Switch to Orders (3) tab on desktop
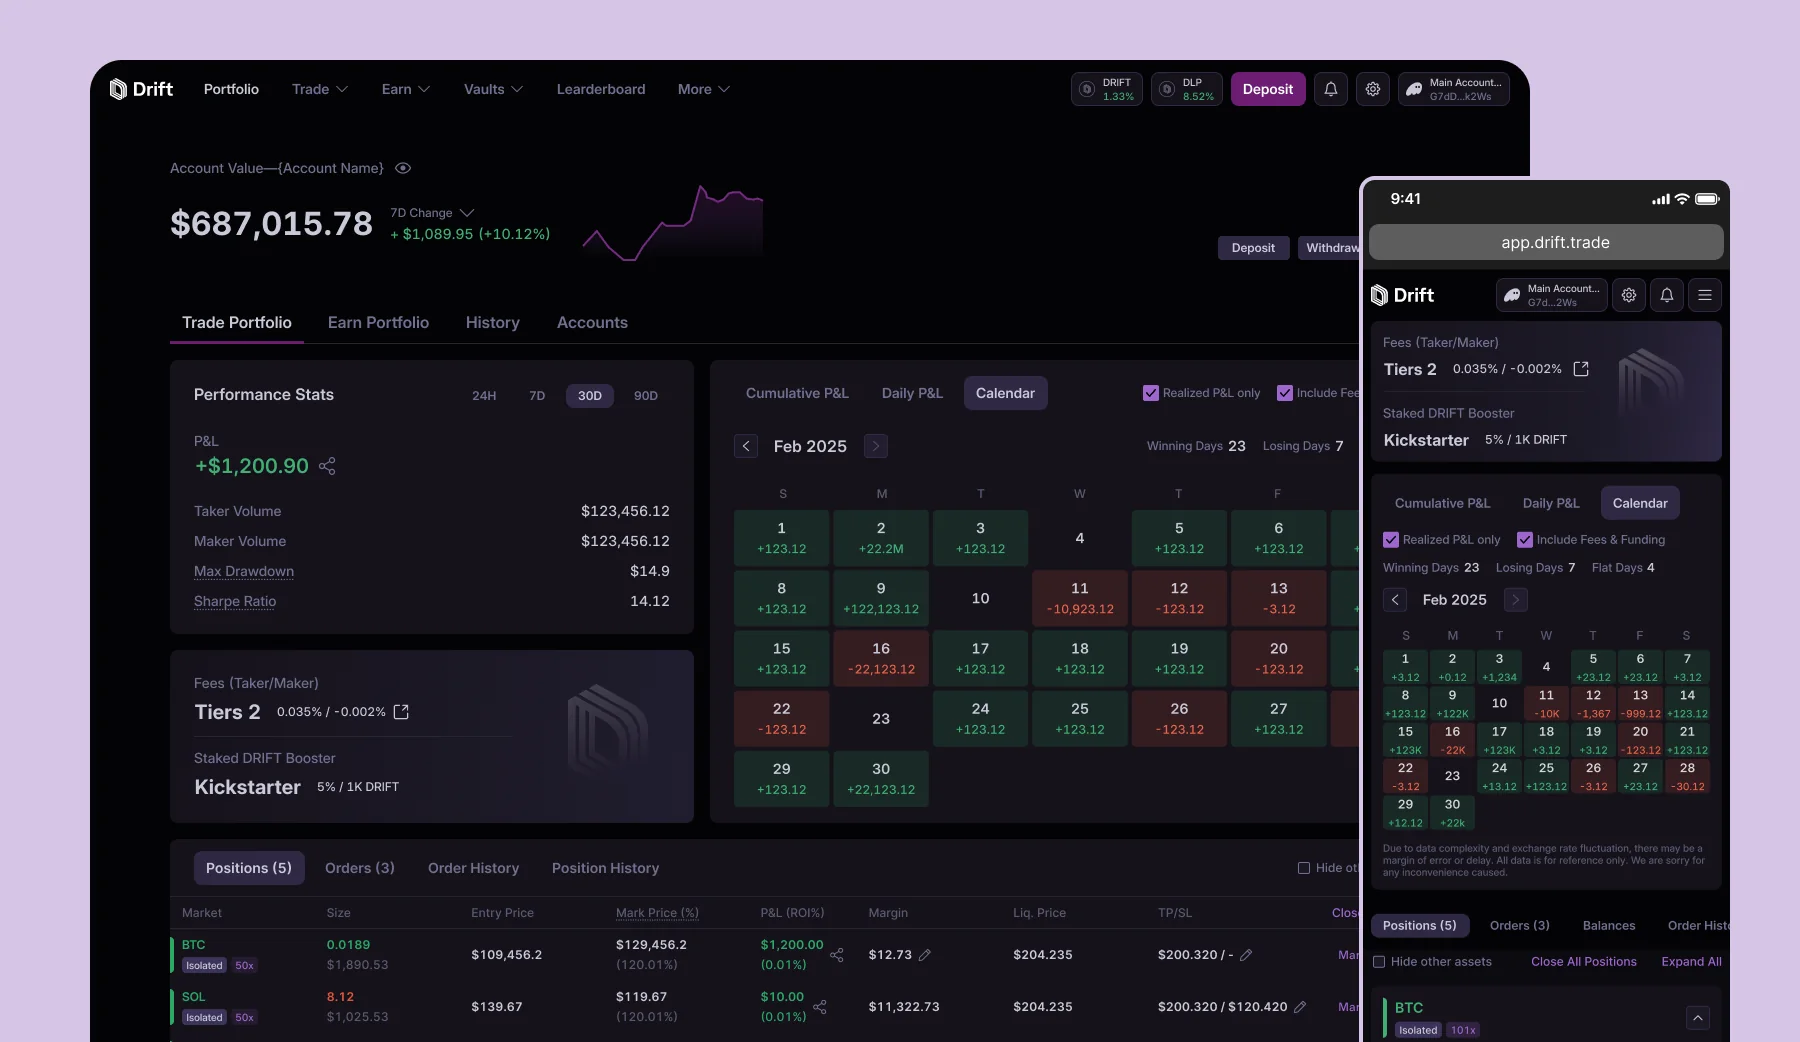 tap(360, 868)
